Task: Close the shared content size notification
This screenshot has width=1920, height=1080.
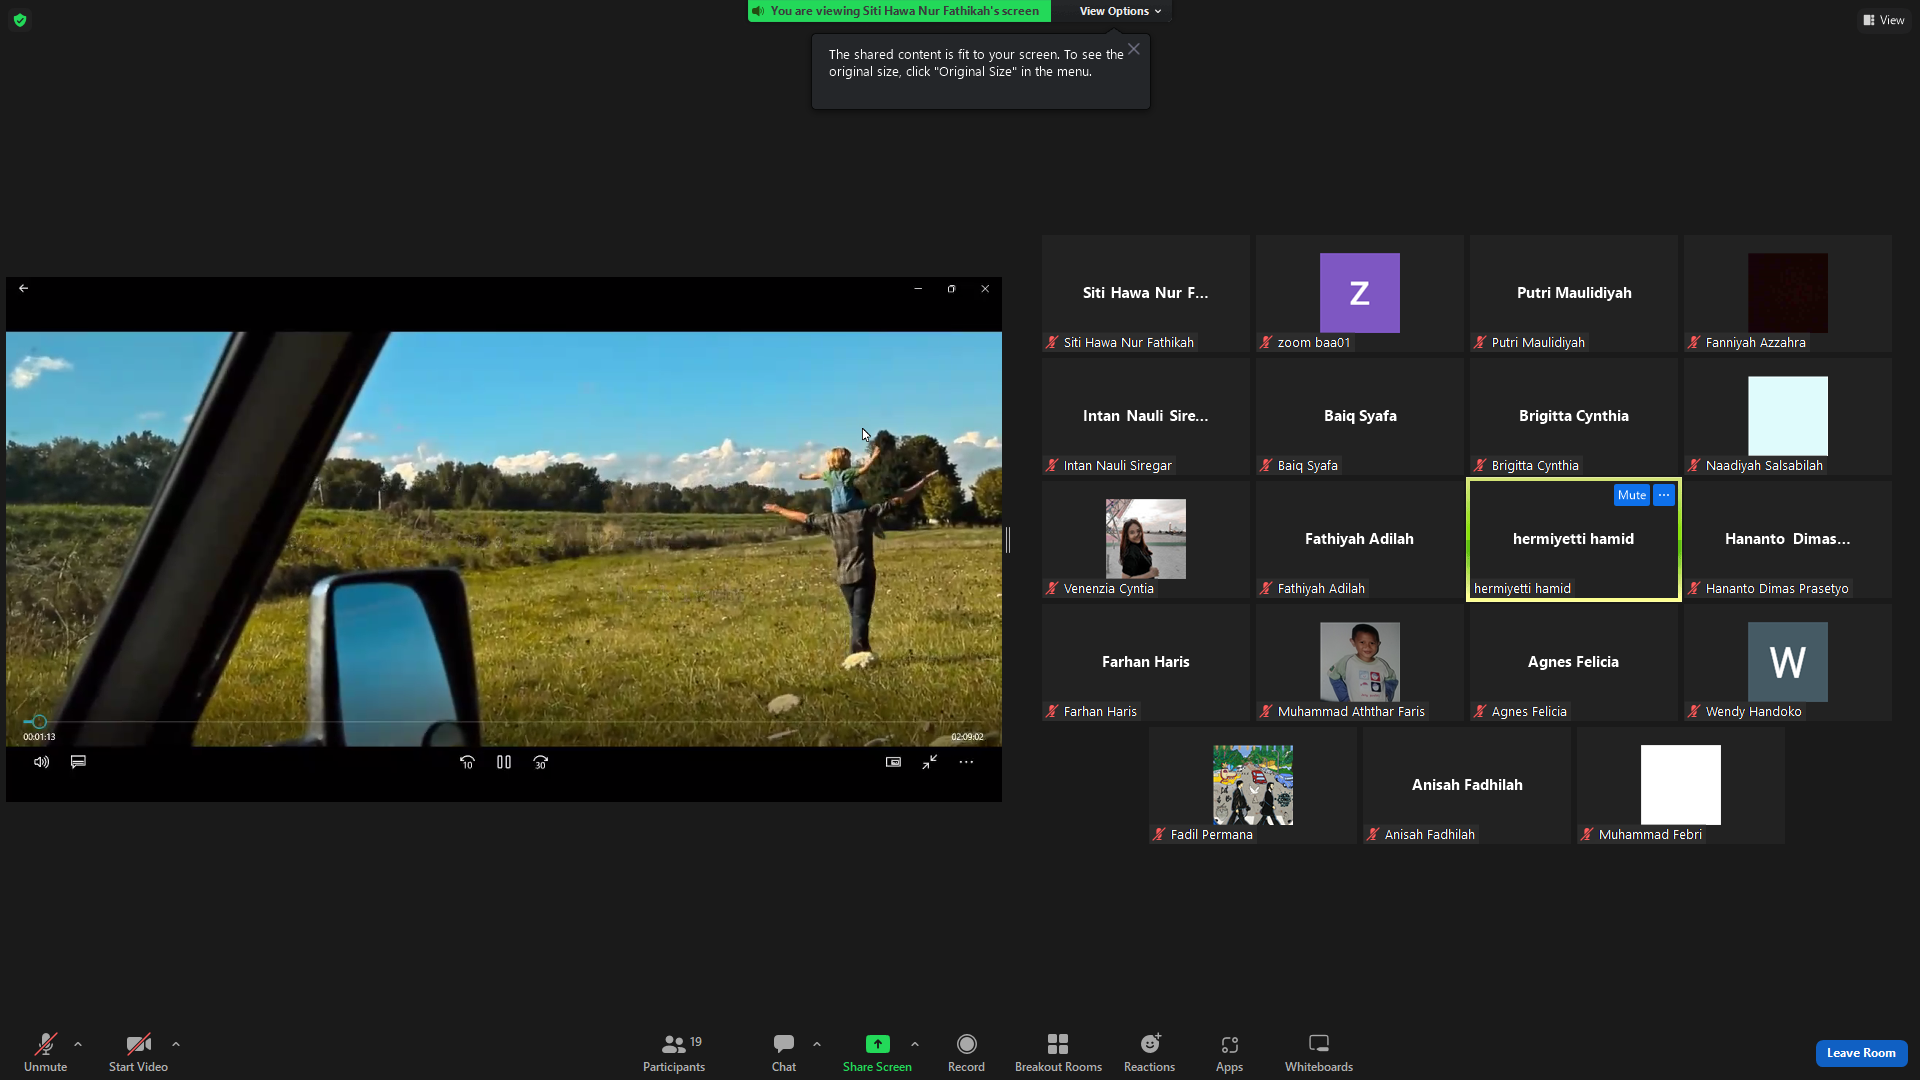Action: pos(1134,49)
